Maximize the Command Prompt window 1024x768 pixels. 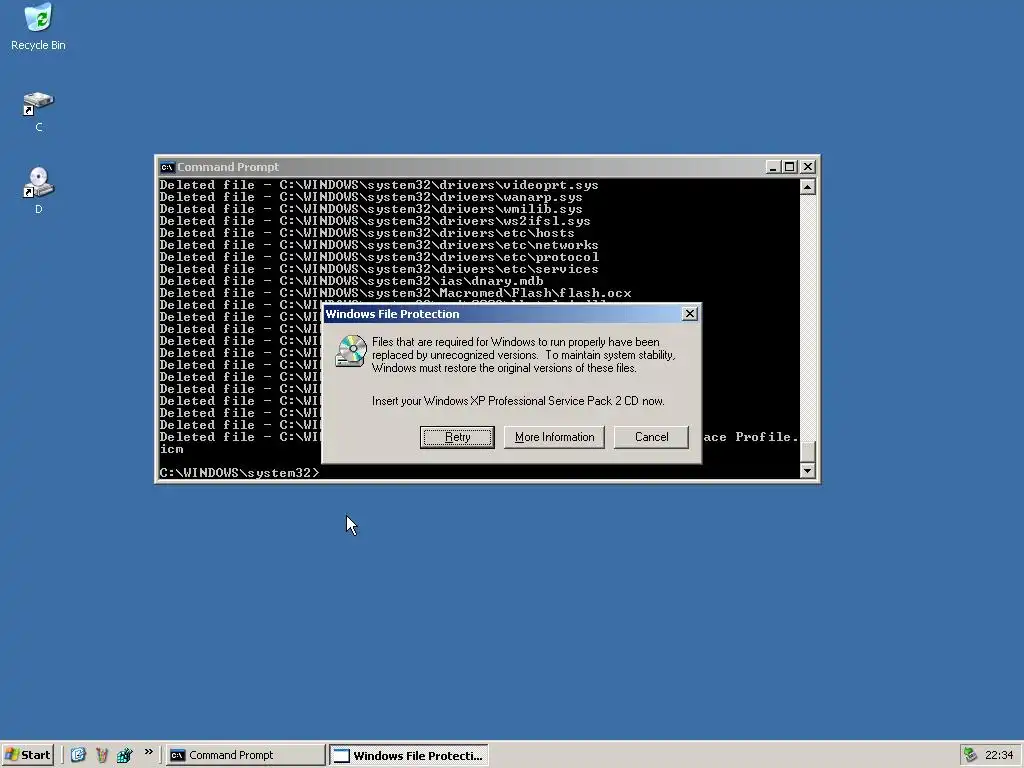(790, 167)
